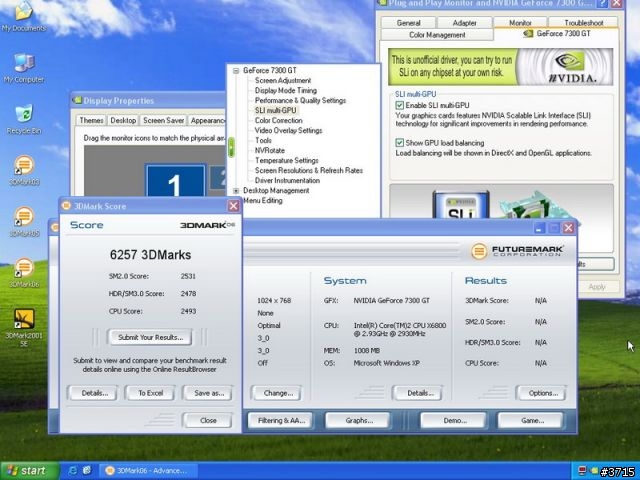The image size is (640, 480).
Task: Click Options button under Results section
Action: (x=543, y=393)
